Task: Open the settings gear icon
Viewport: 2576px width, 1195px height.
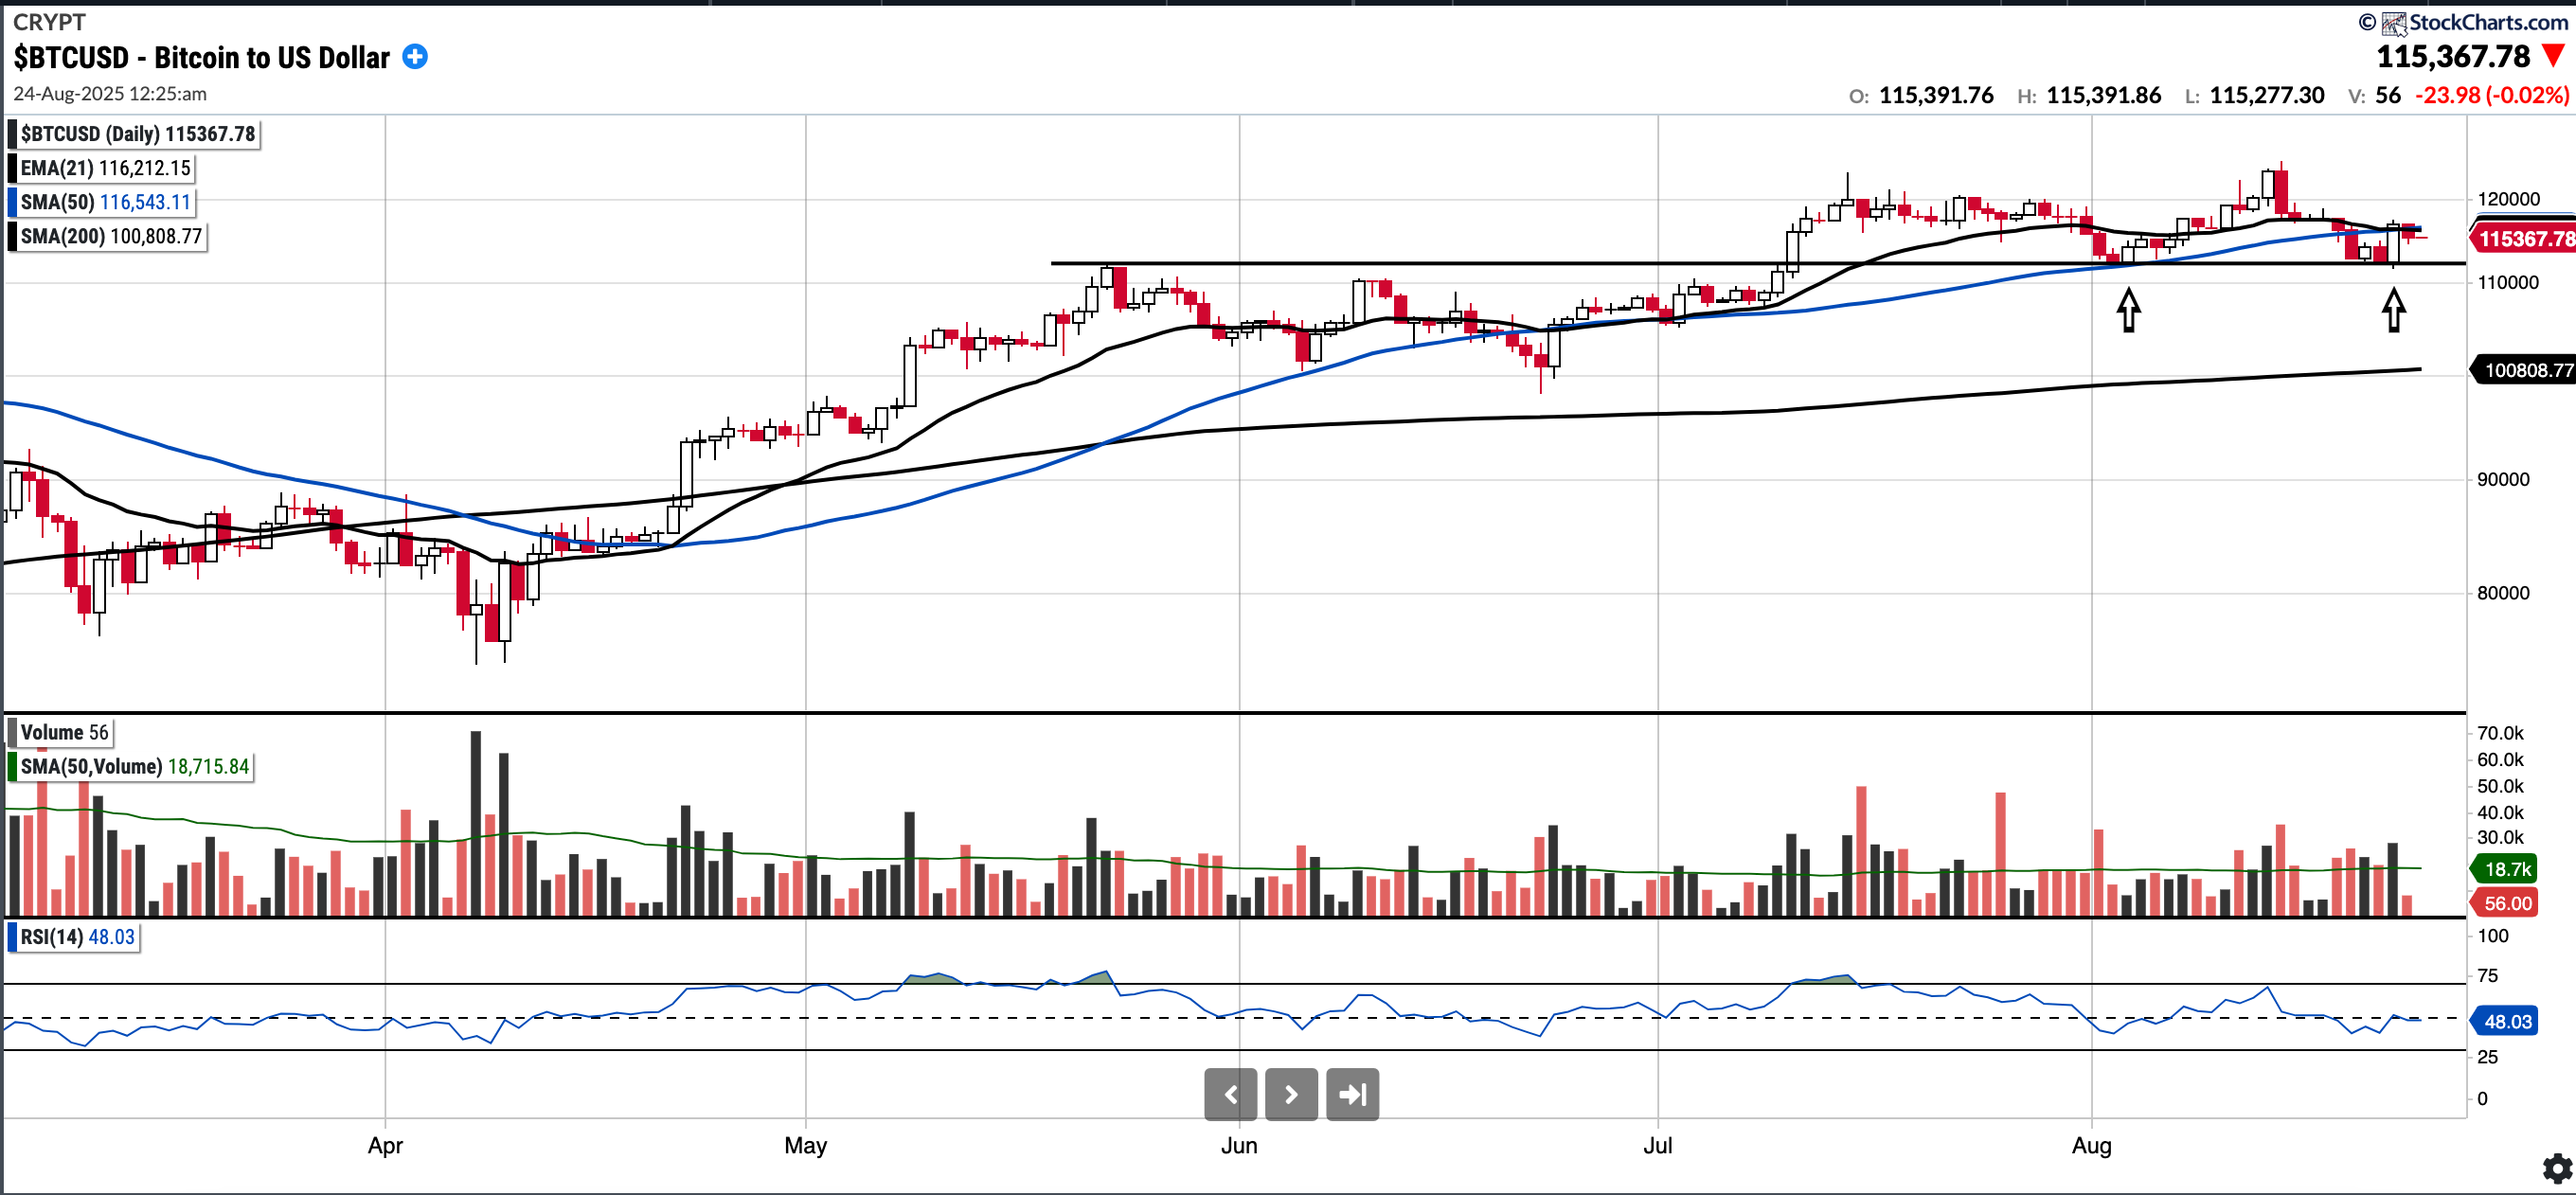Action: [2556, 1167]
